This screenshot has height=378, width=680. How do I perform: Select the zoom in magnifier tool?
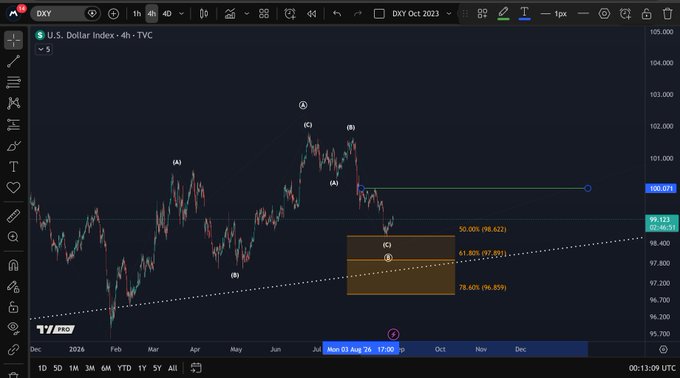click(x=13, y=237)
